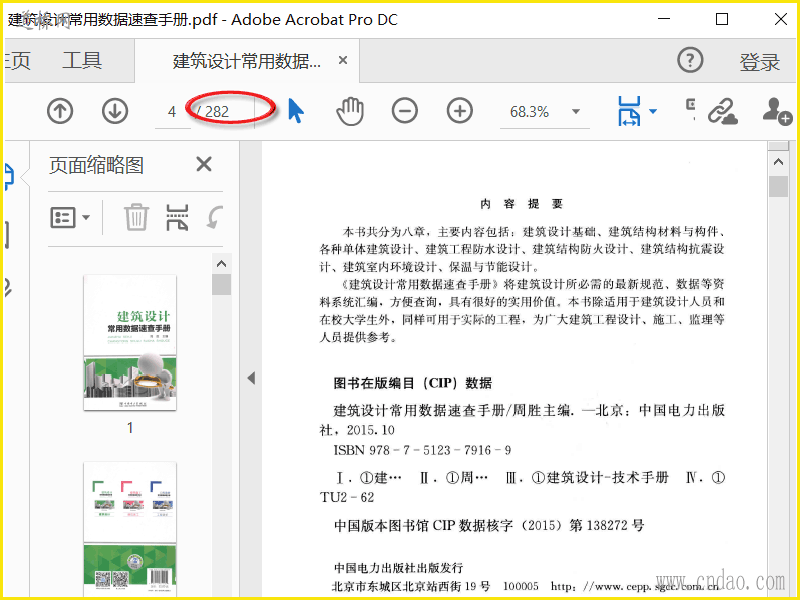Maximize the Acrobat window

(721, 19)
